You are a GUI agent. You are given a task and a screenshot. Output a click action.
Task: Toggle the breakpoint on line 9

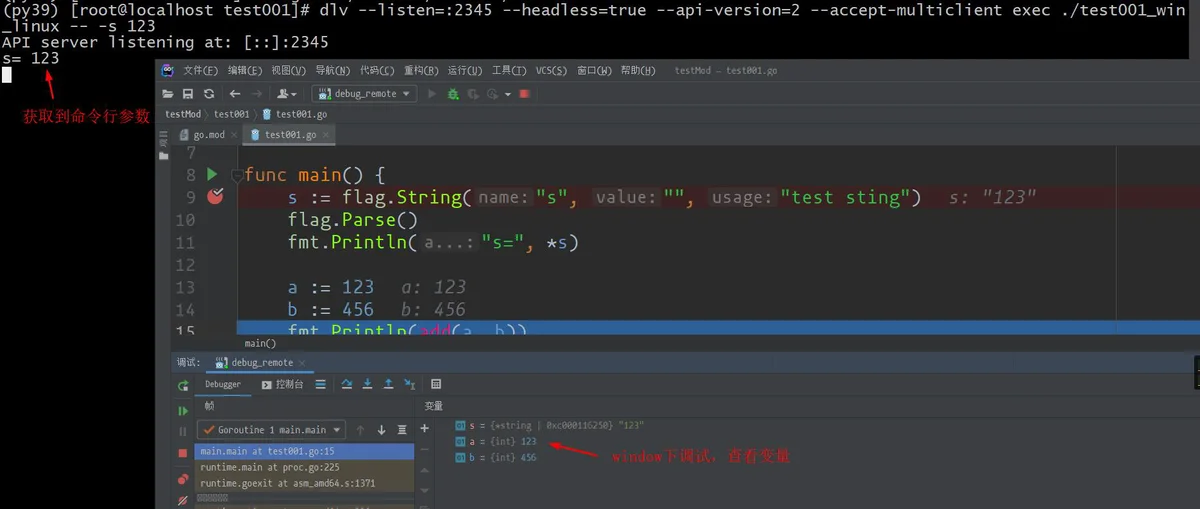(x=215, y=197)
